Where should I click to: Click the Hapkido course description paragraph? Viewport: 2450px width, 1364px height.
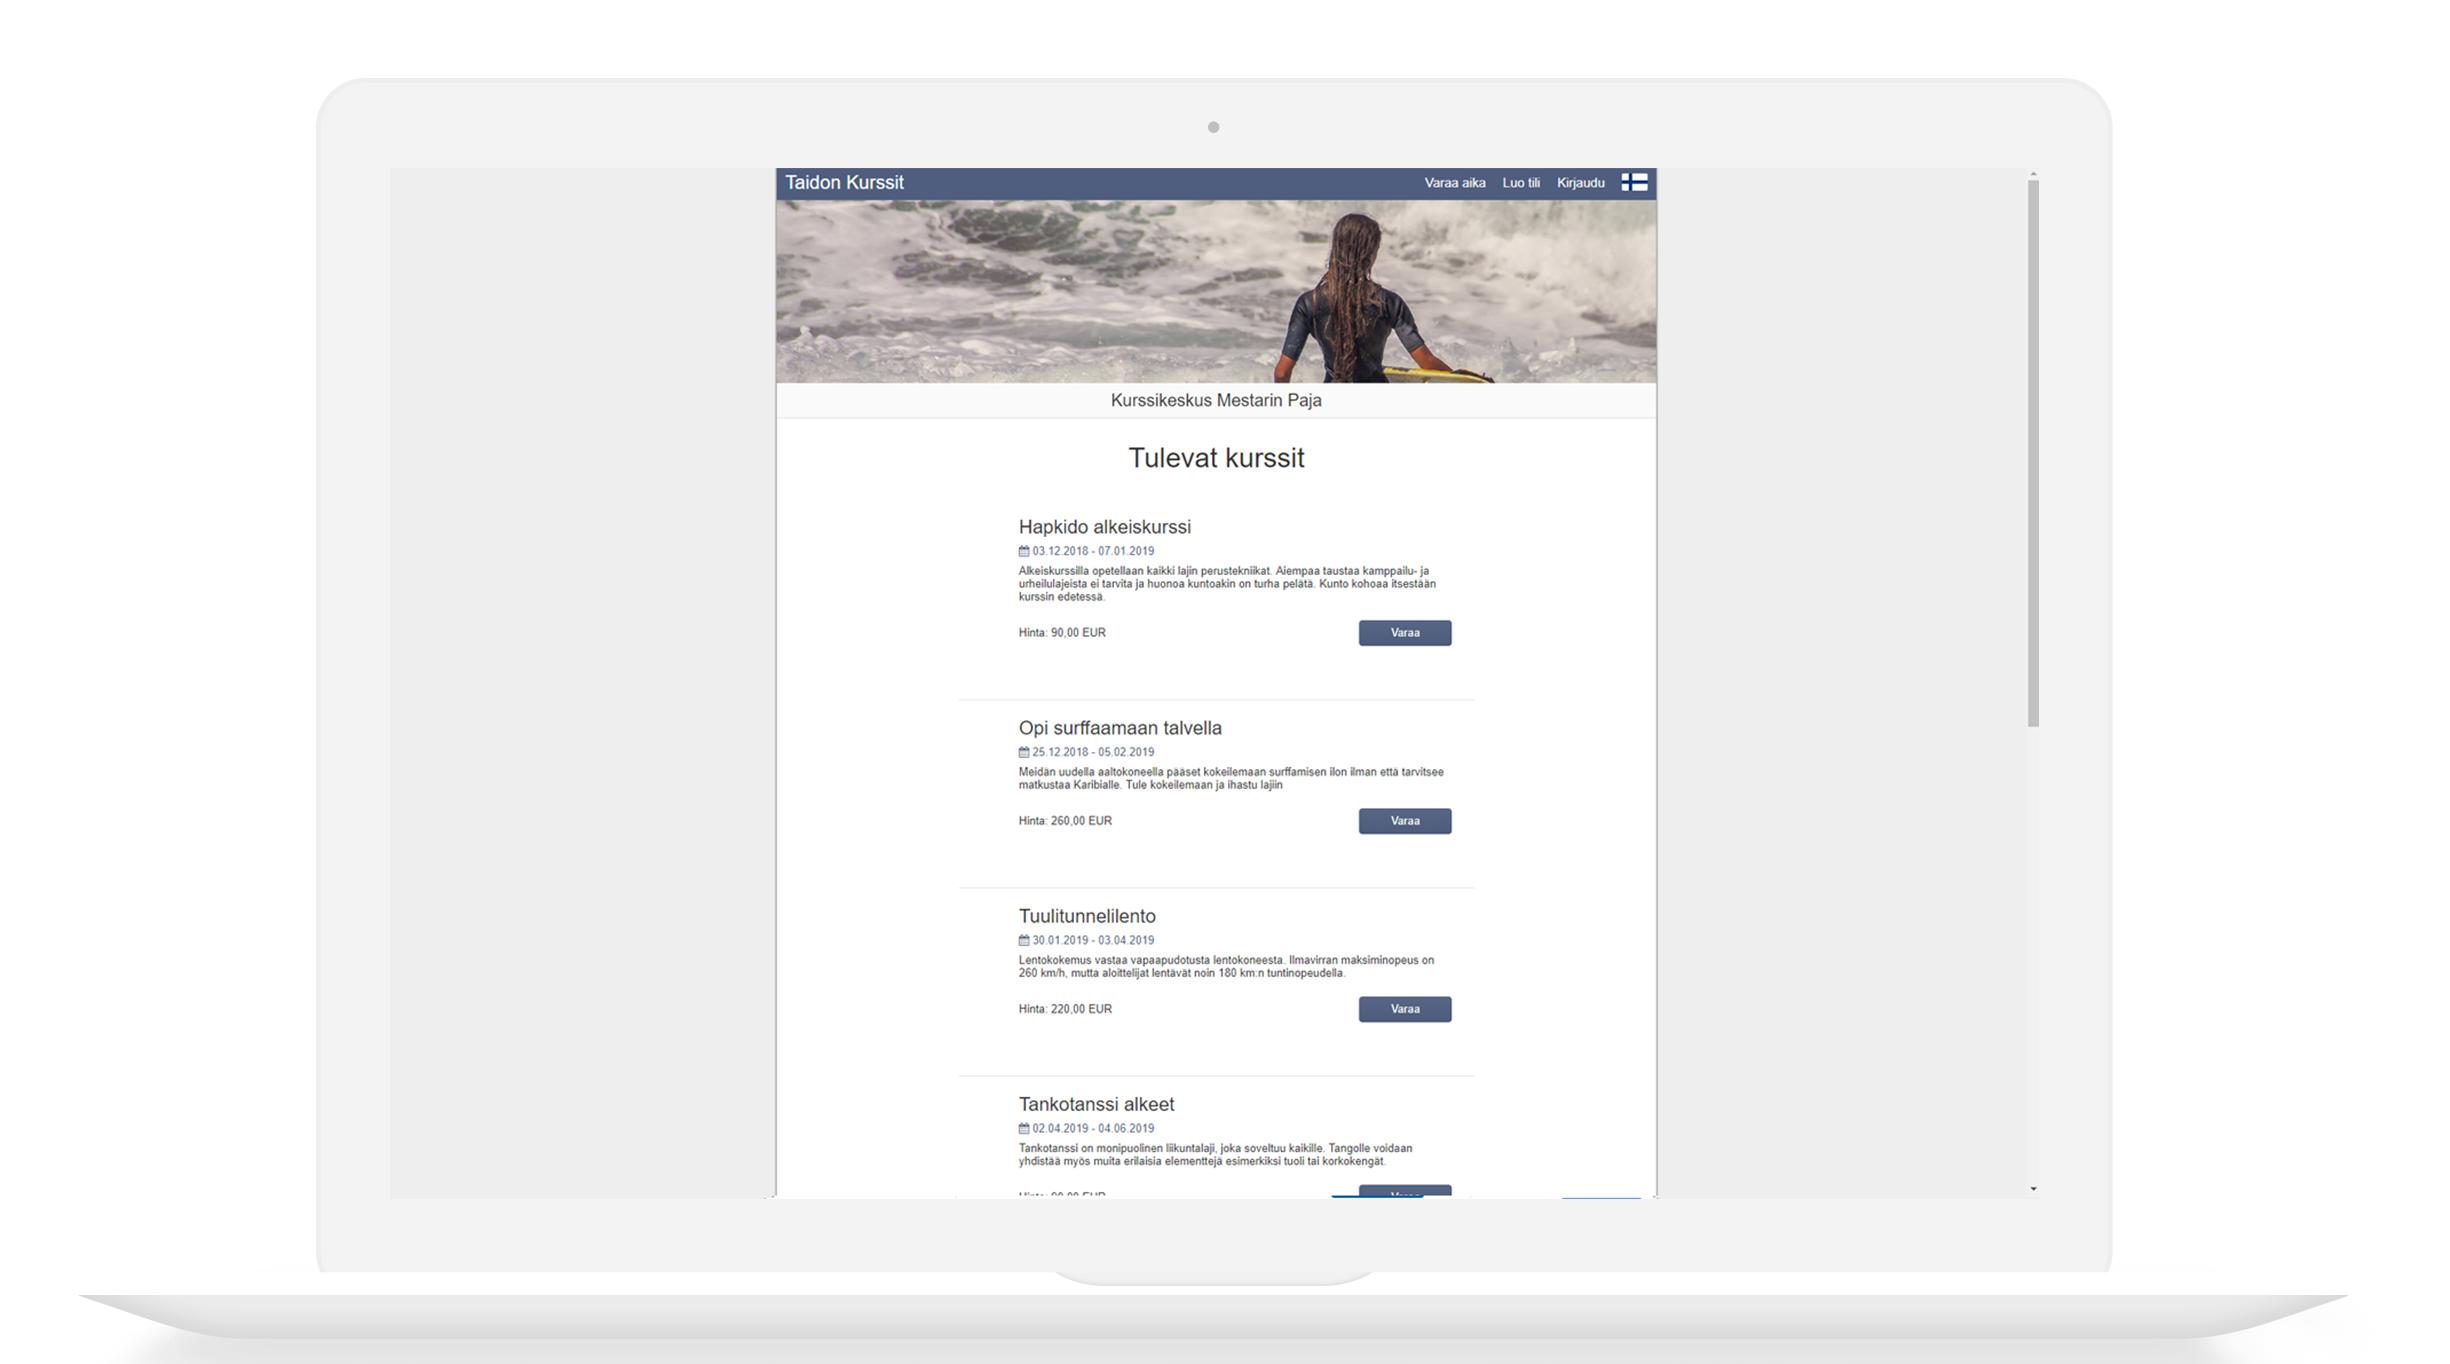coord(1227,584)
